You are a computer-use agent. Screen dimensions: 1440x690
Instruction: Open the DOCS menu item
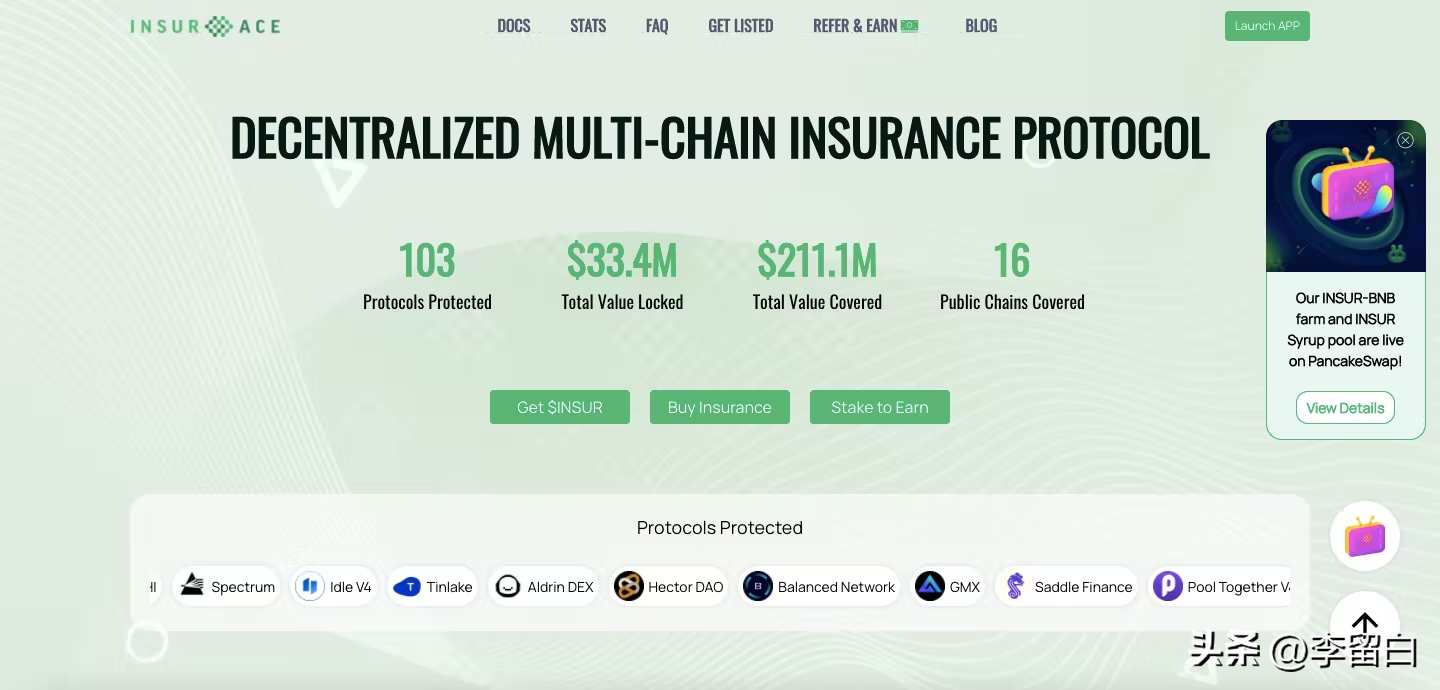click(x=514, y=26)
